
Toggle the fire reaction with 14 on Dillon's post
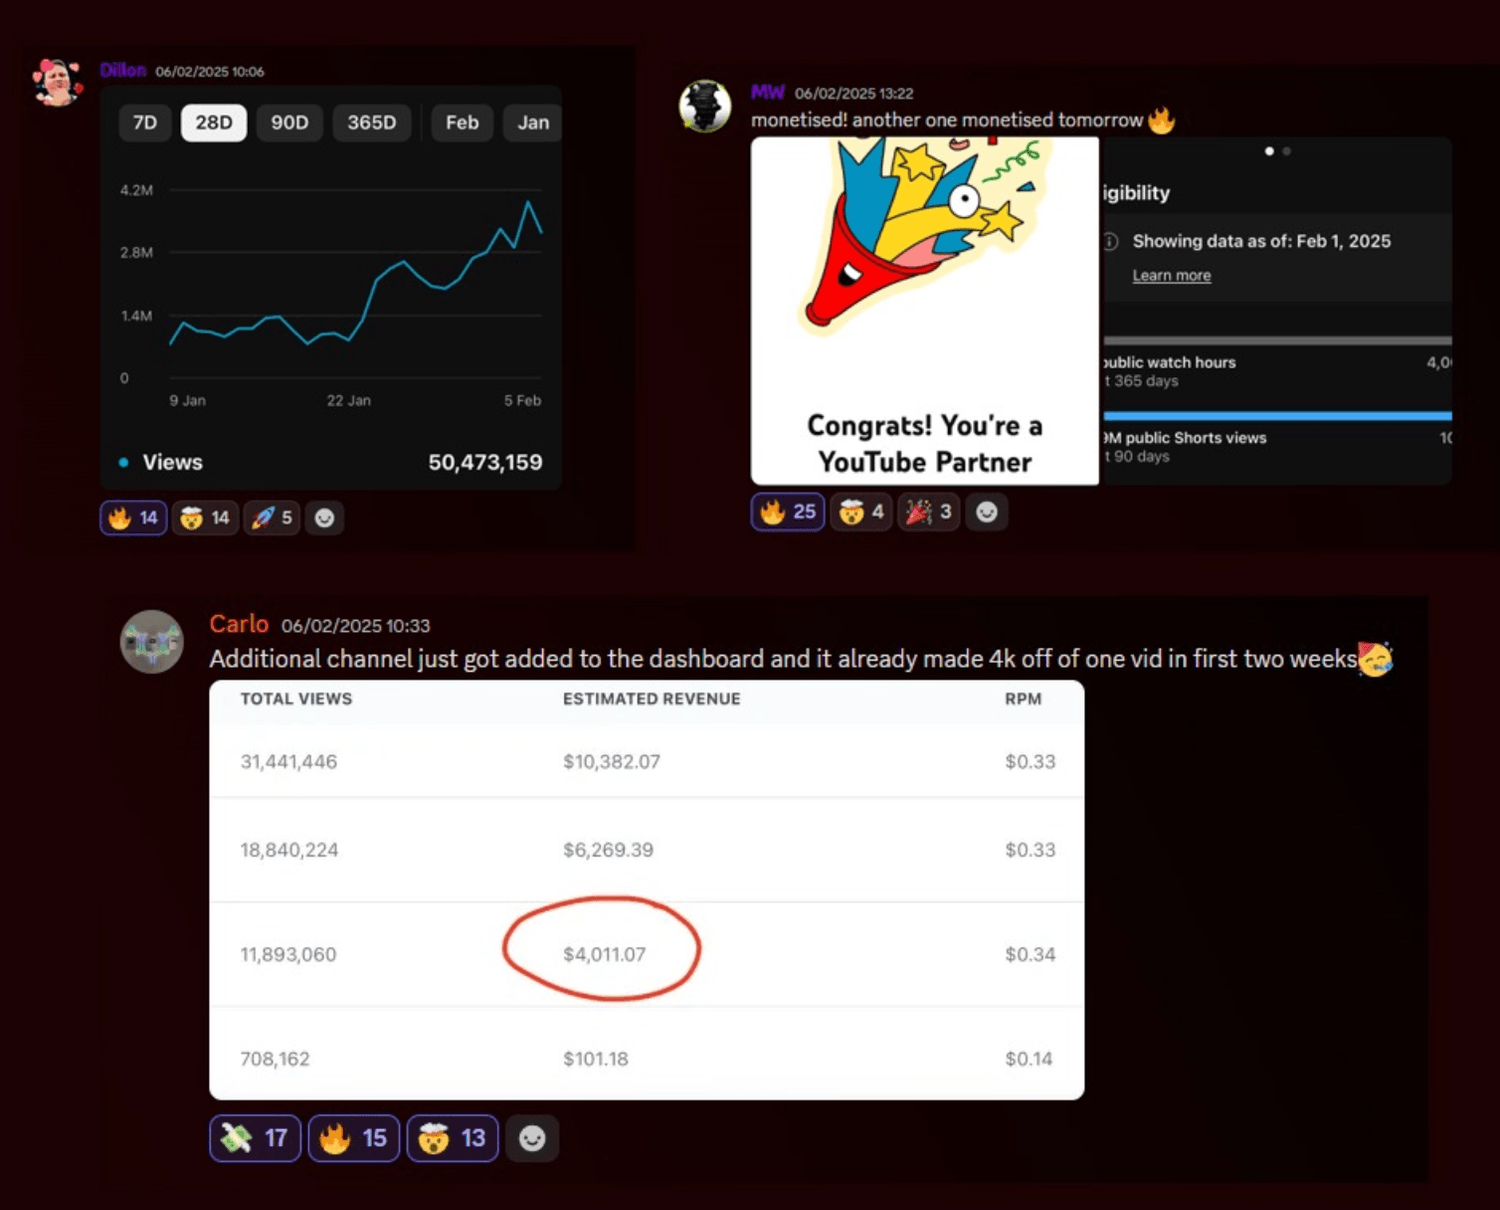click(134, 518)
